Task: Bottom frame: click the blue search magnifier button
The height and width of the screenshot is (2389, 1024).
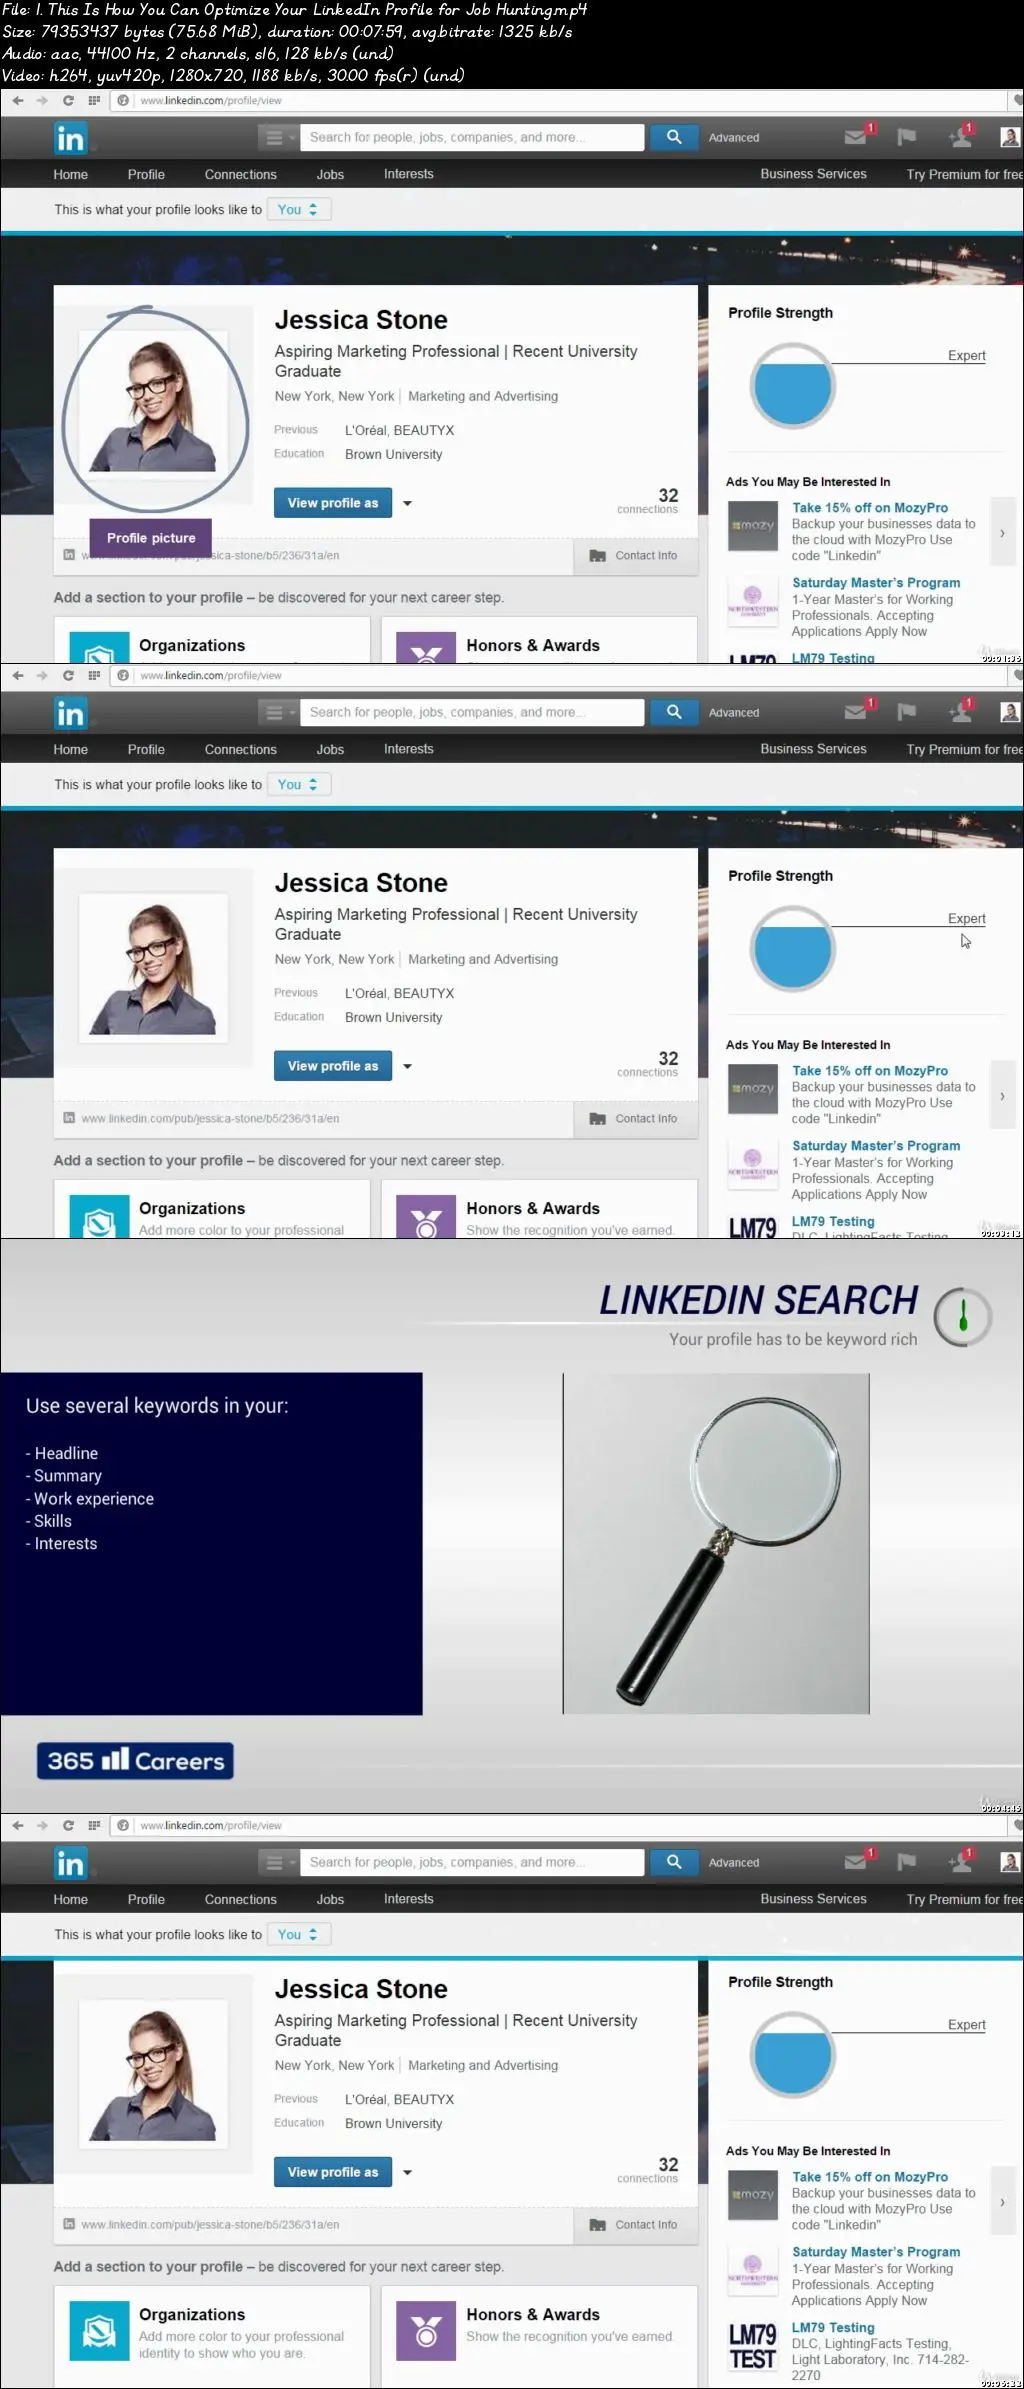Action: [x=674, y=1862]
